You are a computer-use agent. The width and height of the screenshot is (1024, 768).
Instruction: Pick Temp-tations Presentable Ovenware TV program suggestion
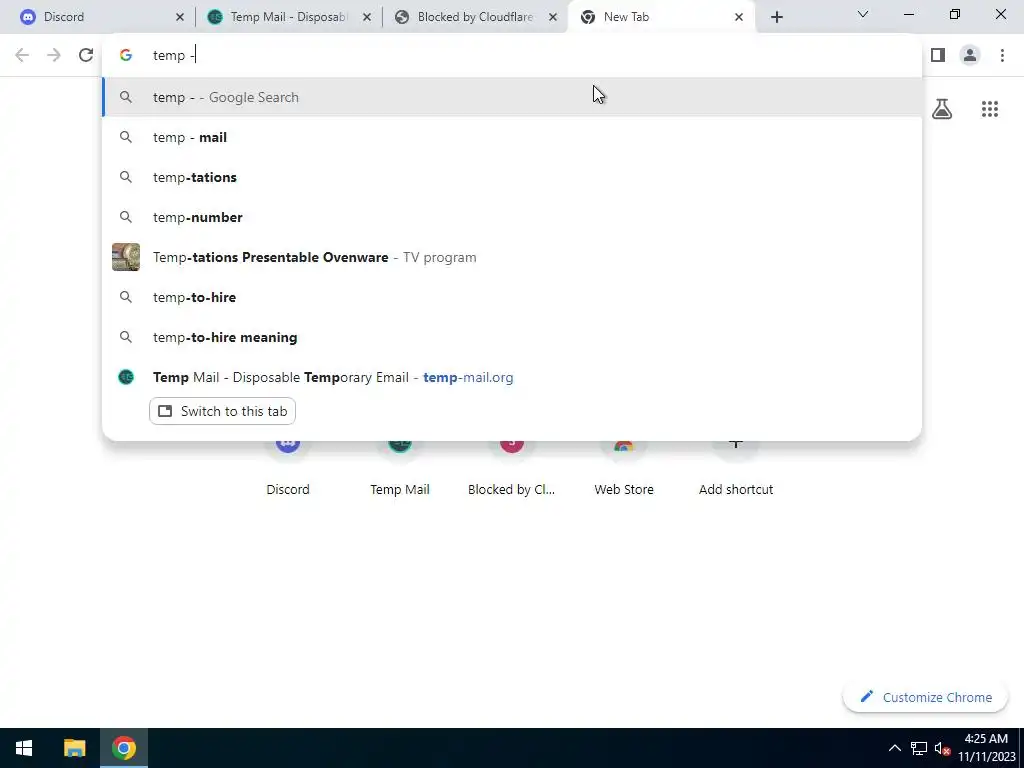[x=512, y=257]
